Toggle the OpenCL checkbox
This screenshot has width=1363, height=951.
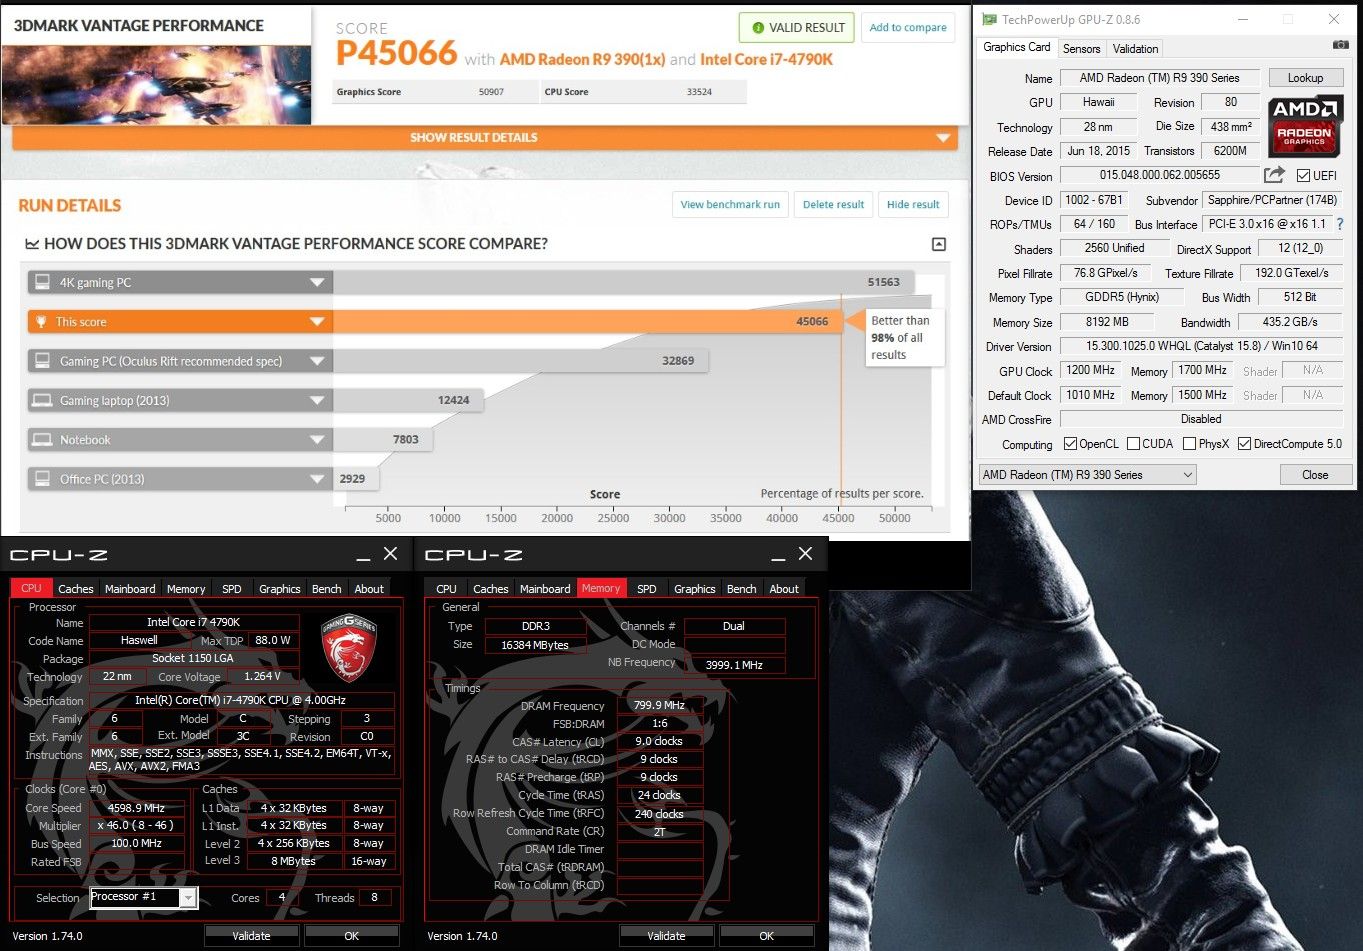1070,444
